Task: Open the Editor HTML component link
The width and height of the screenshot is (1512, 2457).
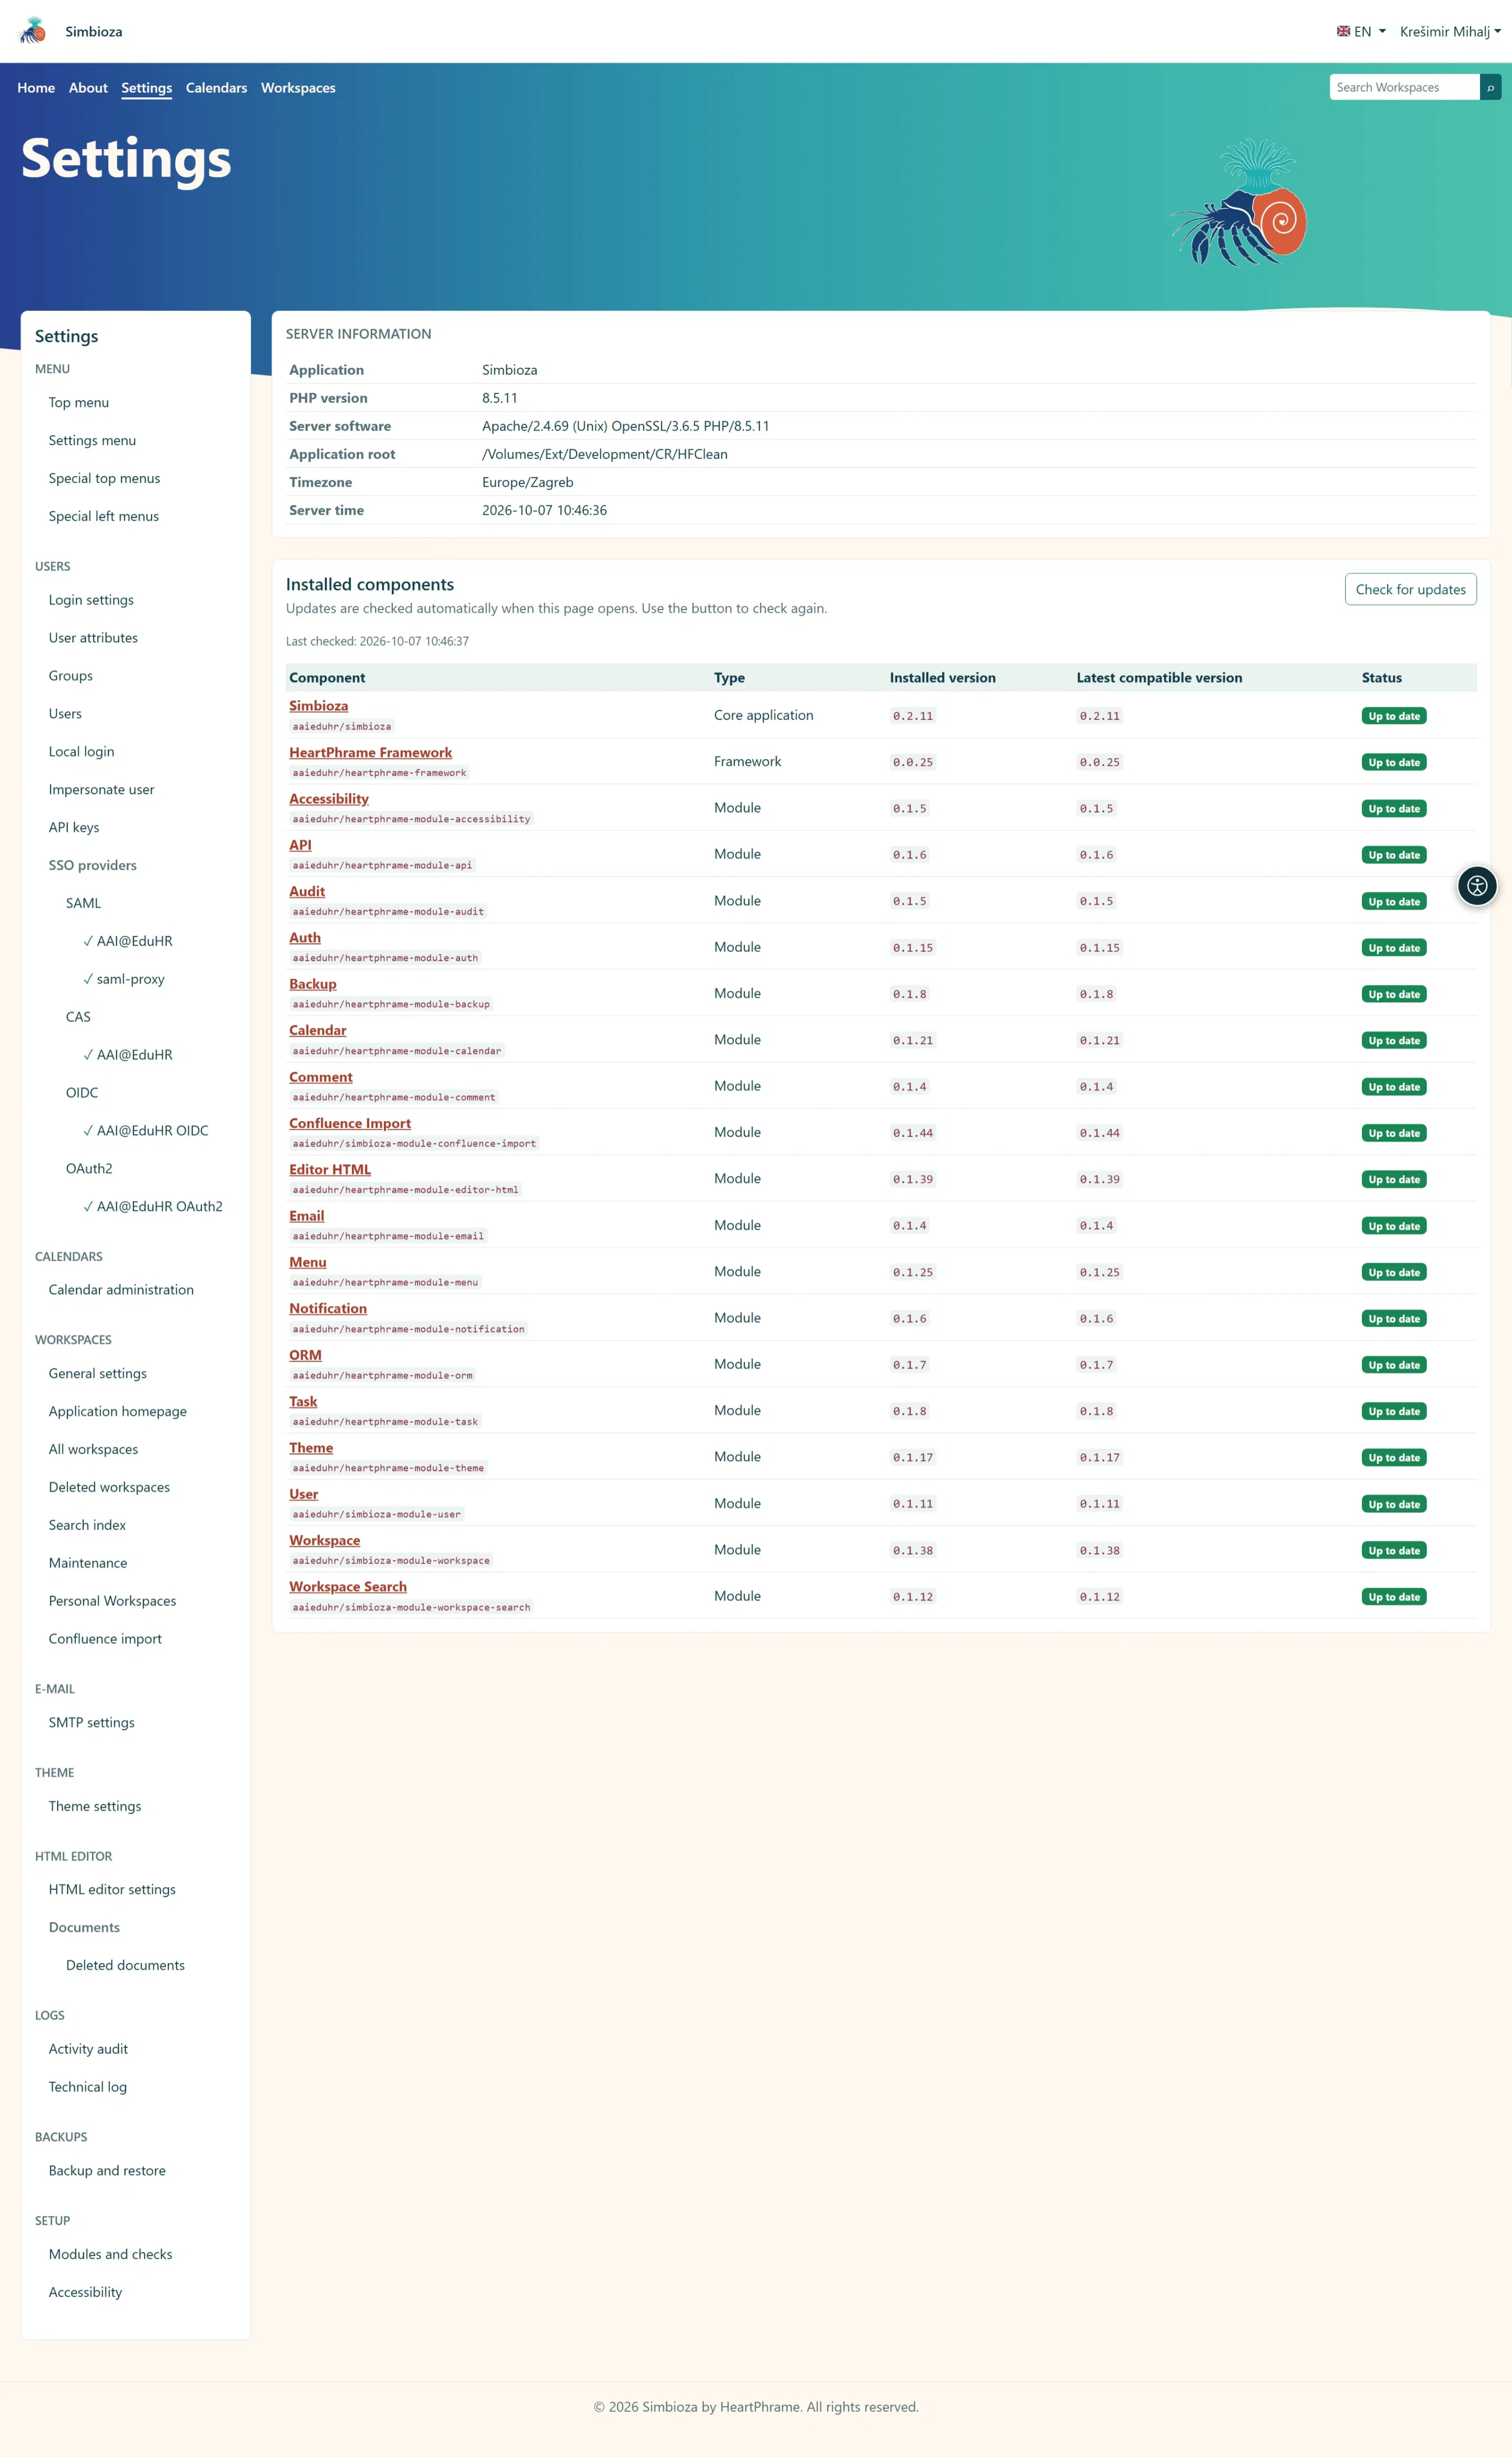Action: click(330, 1169)
